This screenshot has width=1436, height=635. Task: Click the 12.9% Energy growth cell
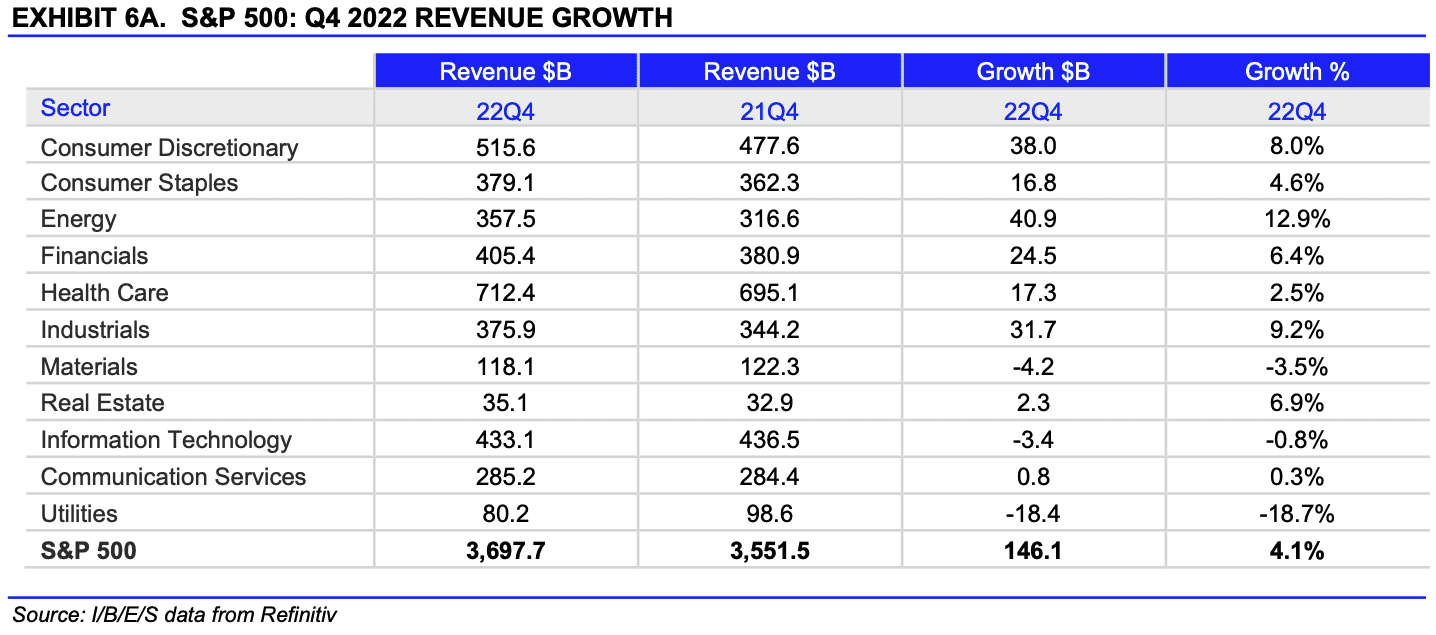point(1297,219)
